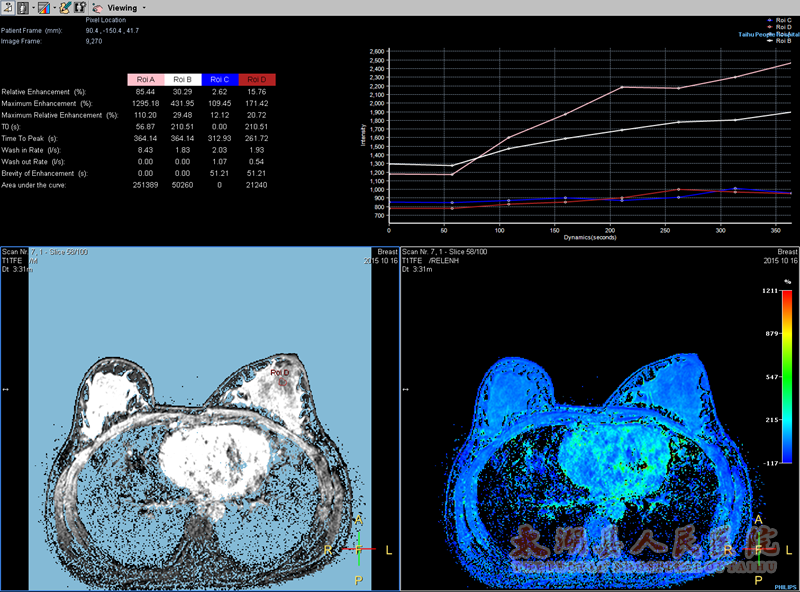Open dropdown arrow beside color map icon
Screen dimensions: 800x592
(53, 7)
